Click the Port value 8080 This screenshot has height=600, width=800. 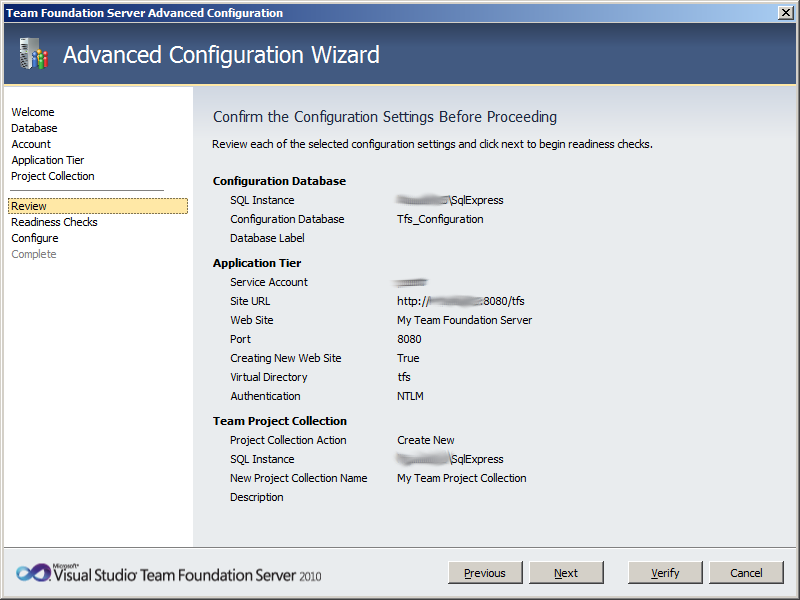click(409, 339)
